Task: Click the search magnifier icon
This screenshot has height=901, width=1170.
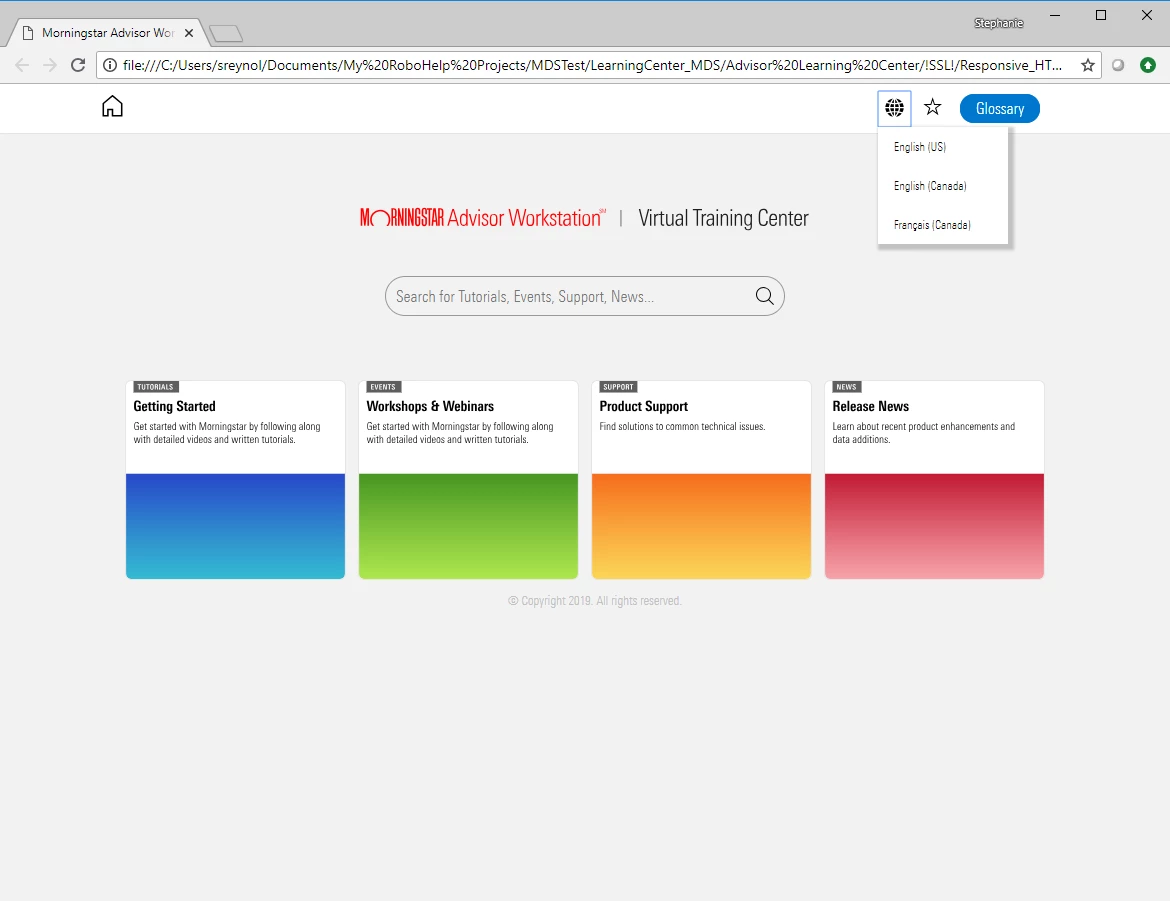Action: tap(764, 296)
